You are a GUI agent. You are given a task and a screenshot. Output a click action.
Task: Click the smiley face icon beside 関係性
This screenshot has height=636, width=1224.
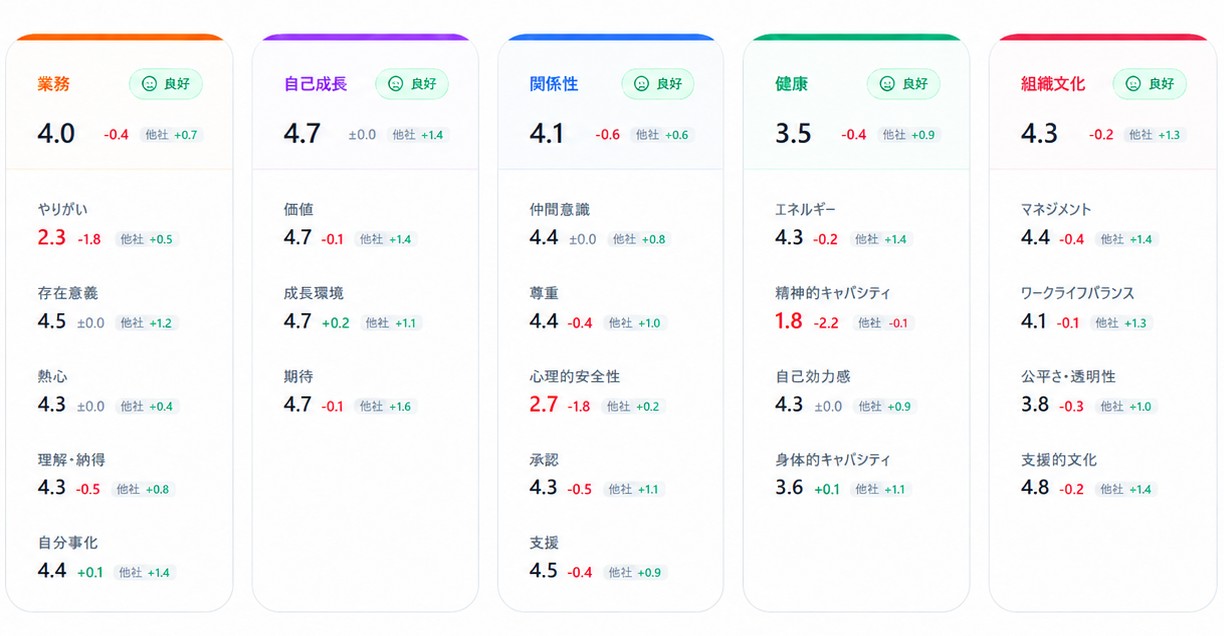[642, 84]
